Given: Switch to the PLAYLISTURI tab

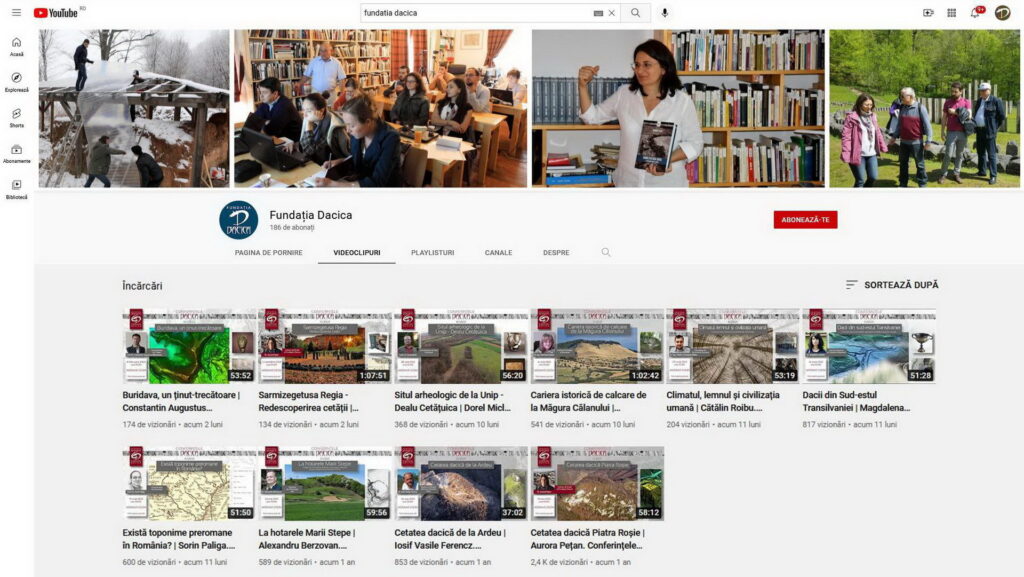Looking at the screenshot, I should [432, 253].
